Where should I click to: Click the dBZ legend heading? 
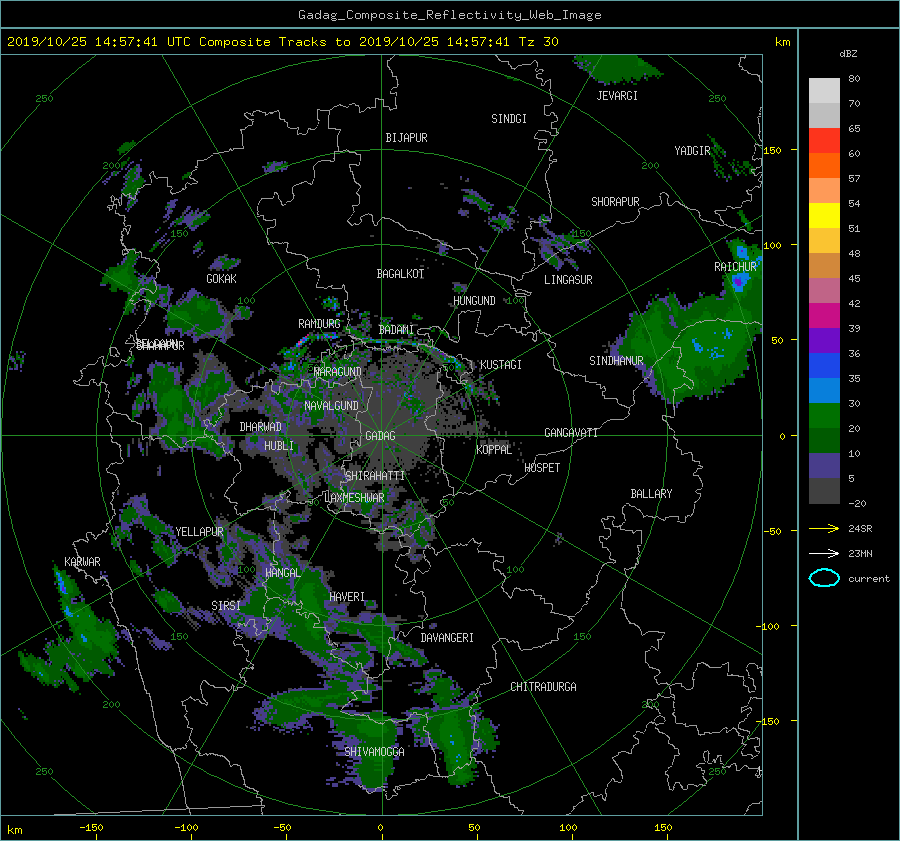[x=848, y=54]
